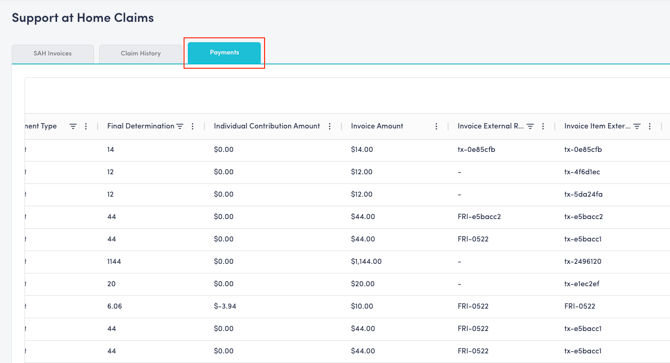Select the $14.00 invoice amount cell
This screenshot has width=670, height=363.
[x=362, y=149]
